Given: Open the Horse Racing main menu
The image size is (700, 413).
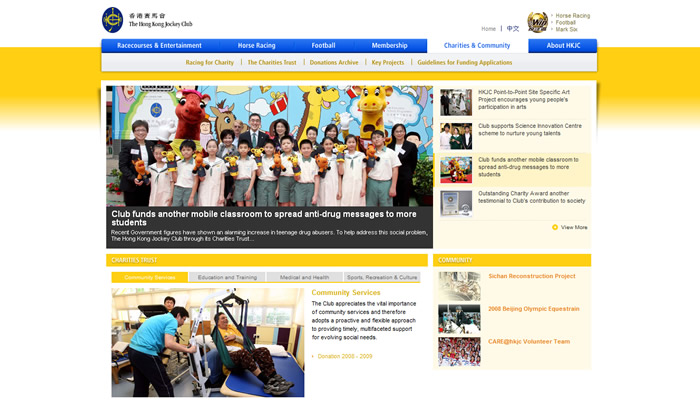Looking at the screenshot, I should point(256,46).
